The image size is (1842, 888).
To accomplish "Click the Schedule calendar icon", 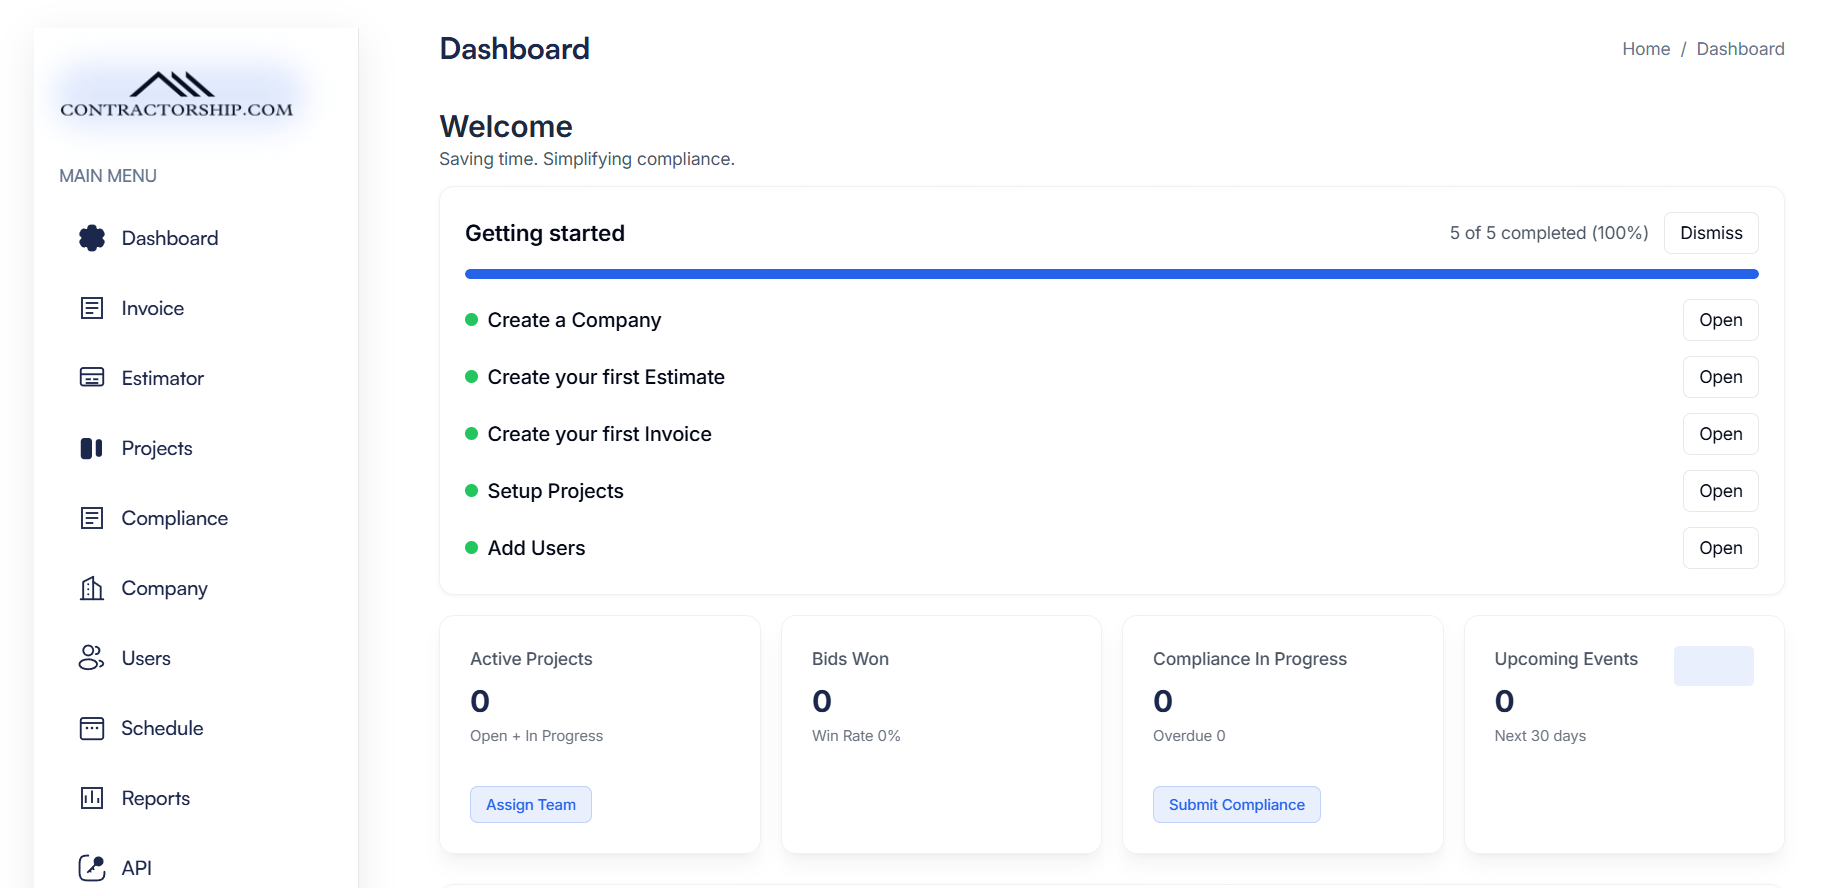I will [92, 728].
